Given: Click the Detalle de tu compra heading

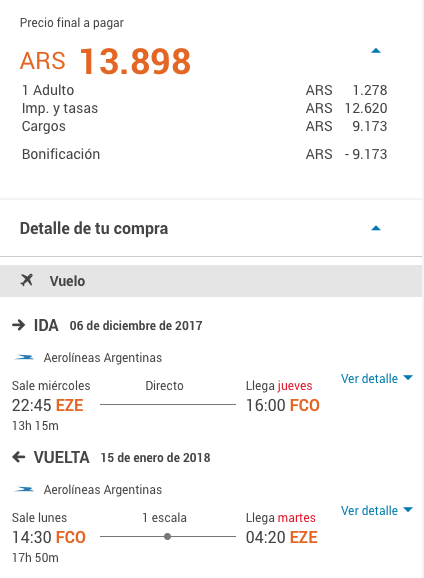Looking at the screenshot, I should (94, 229).
